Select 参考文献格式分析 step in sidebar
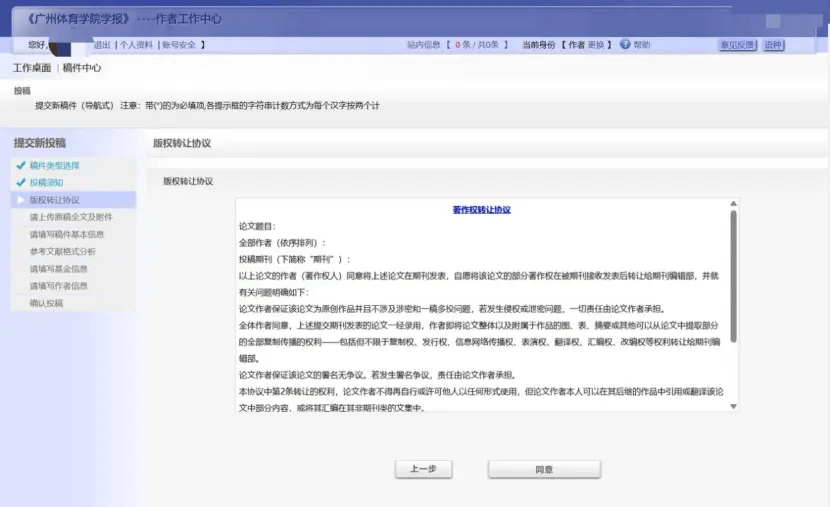Viewport: 830px width, 507px height. pyautogui.click(x=63, y=251)
